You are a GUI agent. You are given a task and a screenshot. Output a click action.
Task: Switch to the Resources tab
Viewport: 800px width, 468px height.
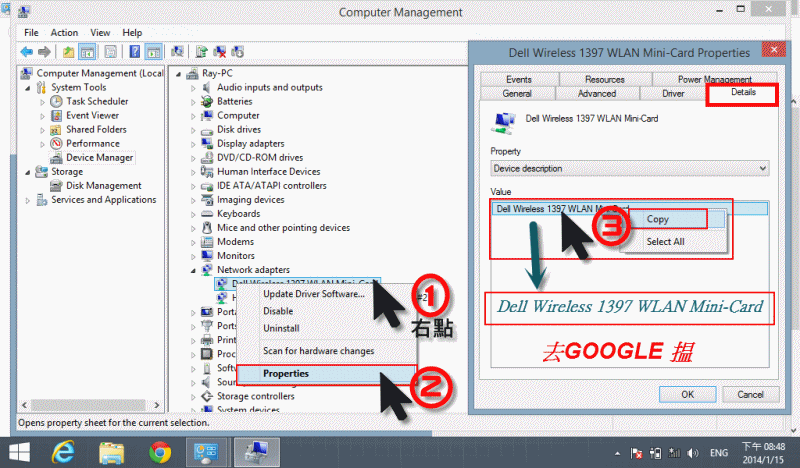[605, 79]
